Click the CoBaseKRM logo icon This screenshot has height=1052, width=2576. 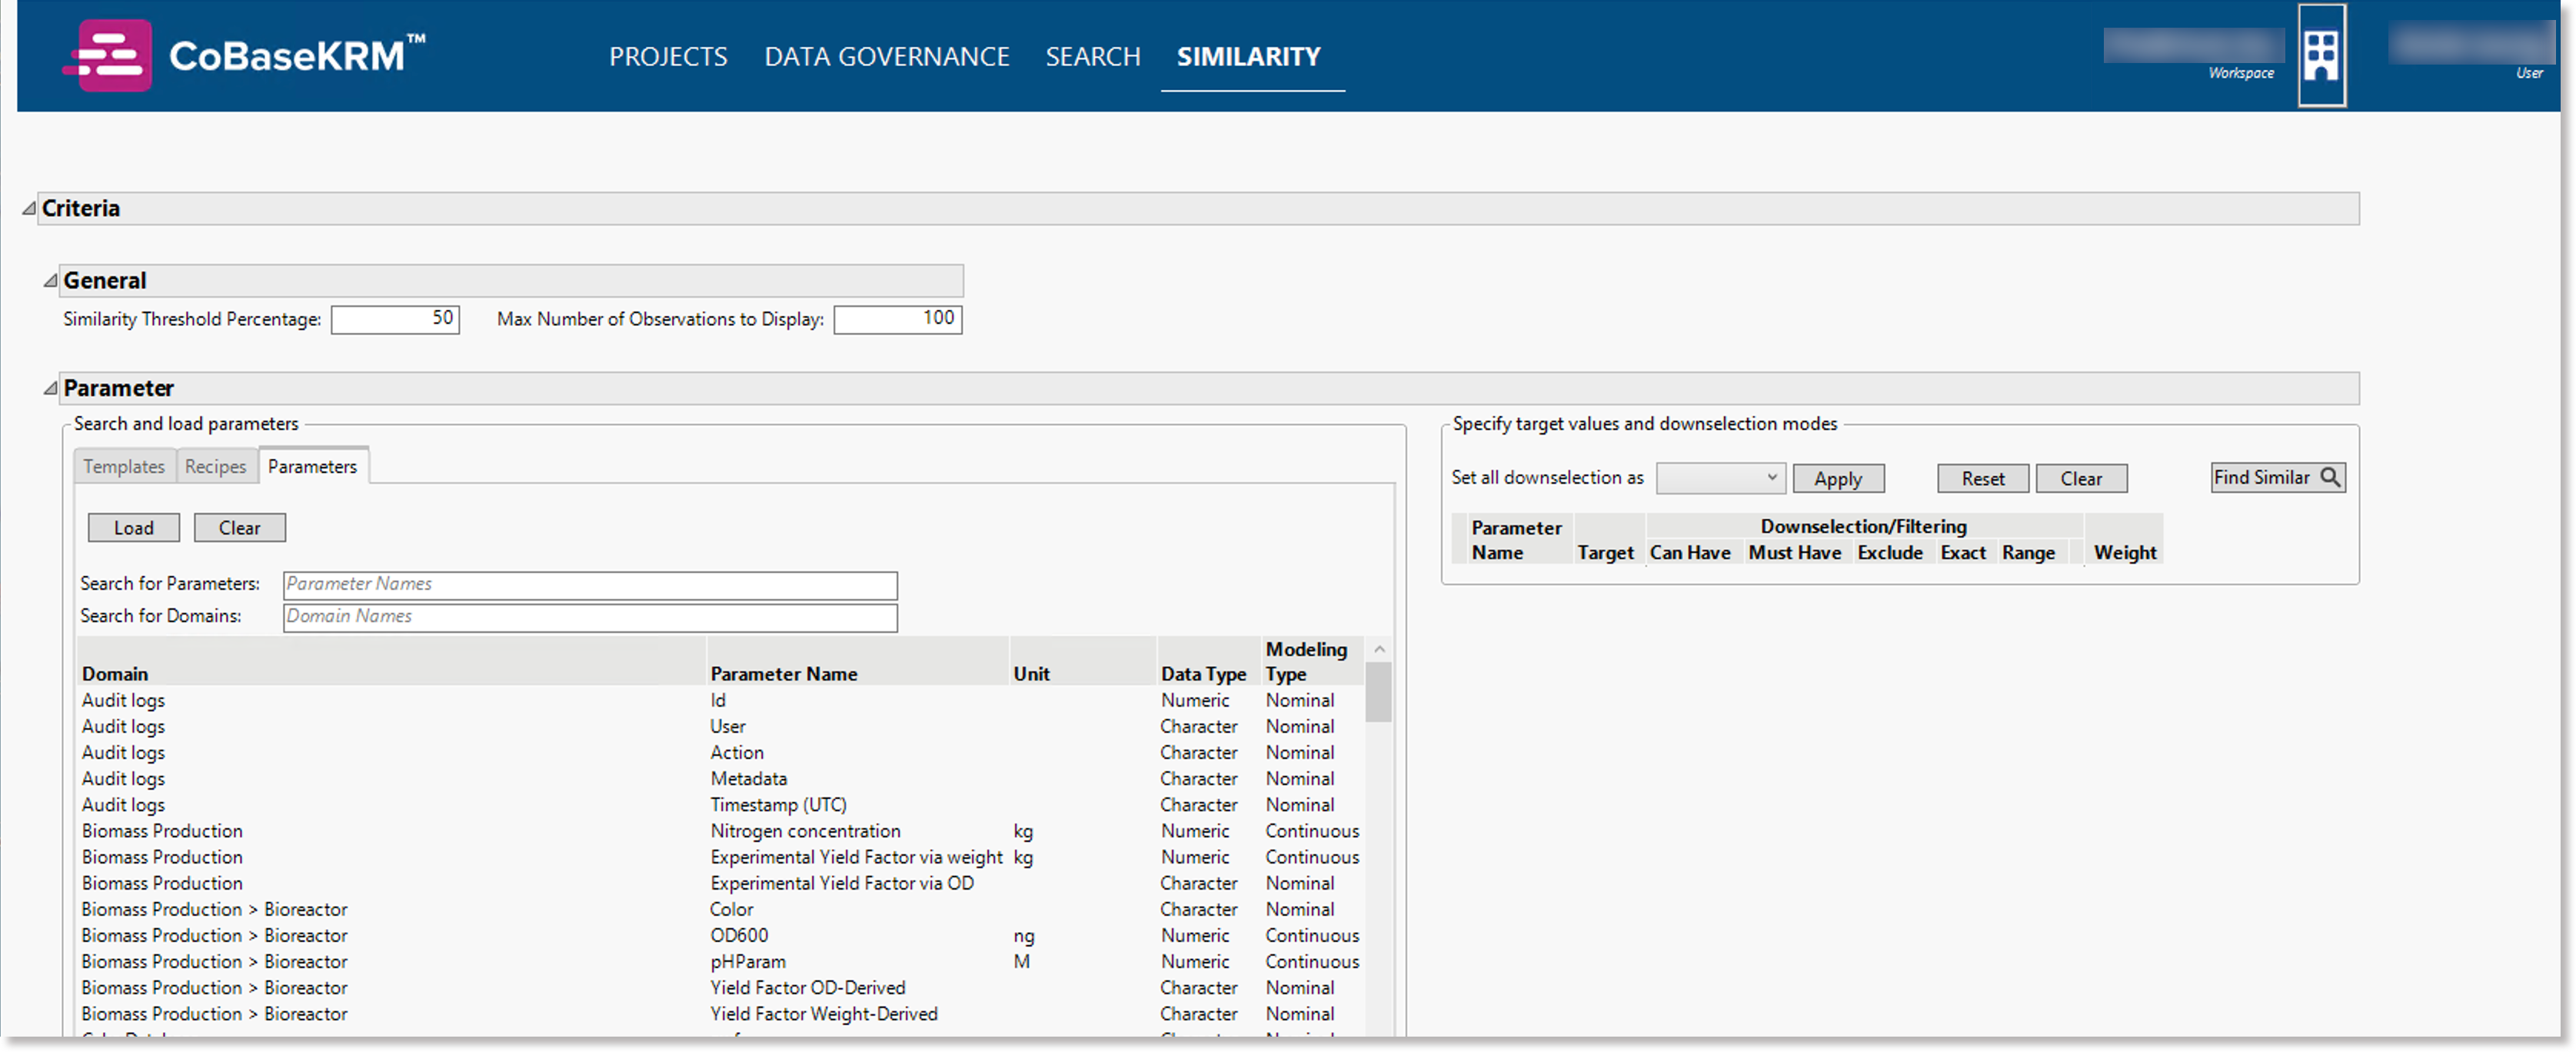pos(108,56)
